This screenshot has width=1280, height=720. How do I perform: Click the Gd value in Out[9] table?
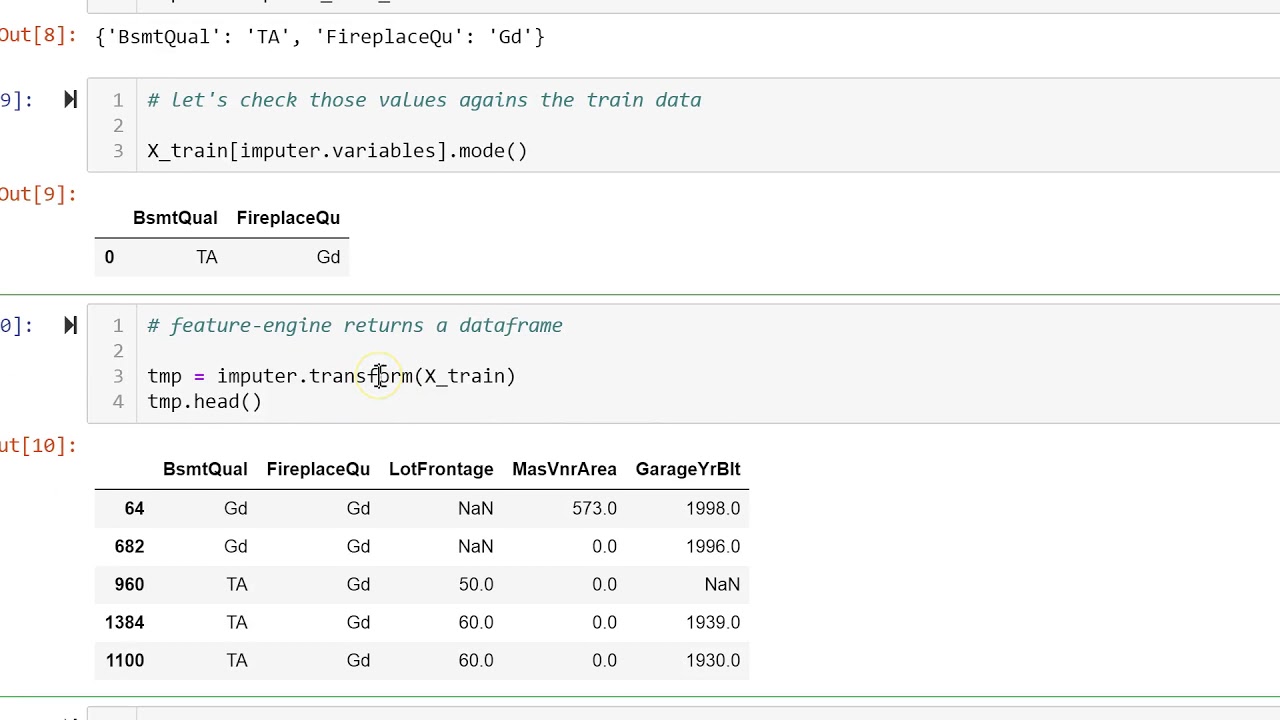pyautogui.click(x=328, y=257)
